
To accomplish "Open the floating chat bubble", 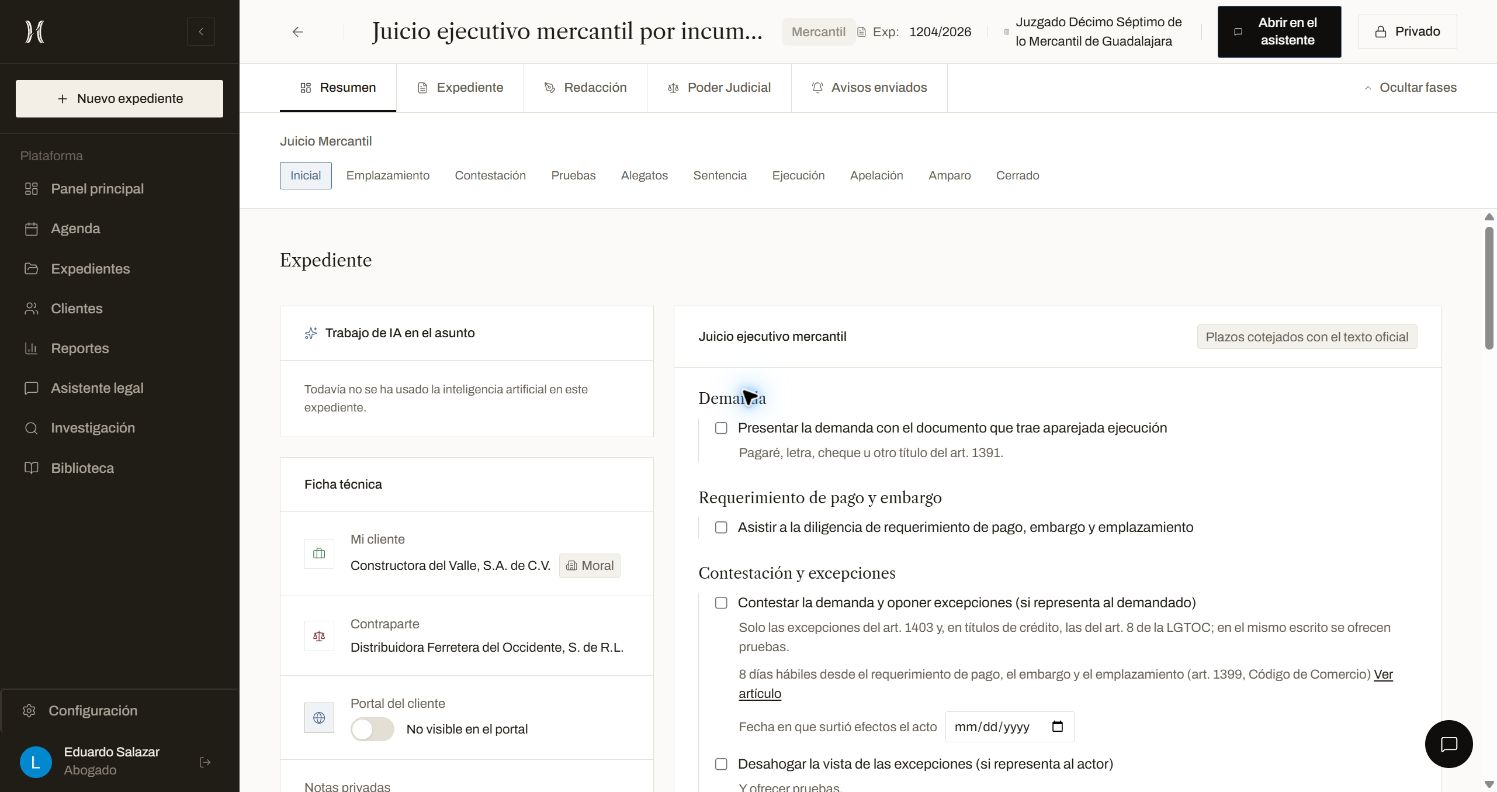I will (1449, 744).
